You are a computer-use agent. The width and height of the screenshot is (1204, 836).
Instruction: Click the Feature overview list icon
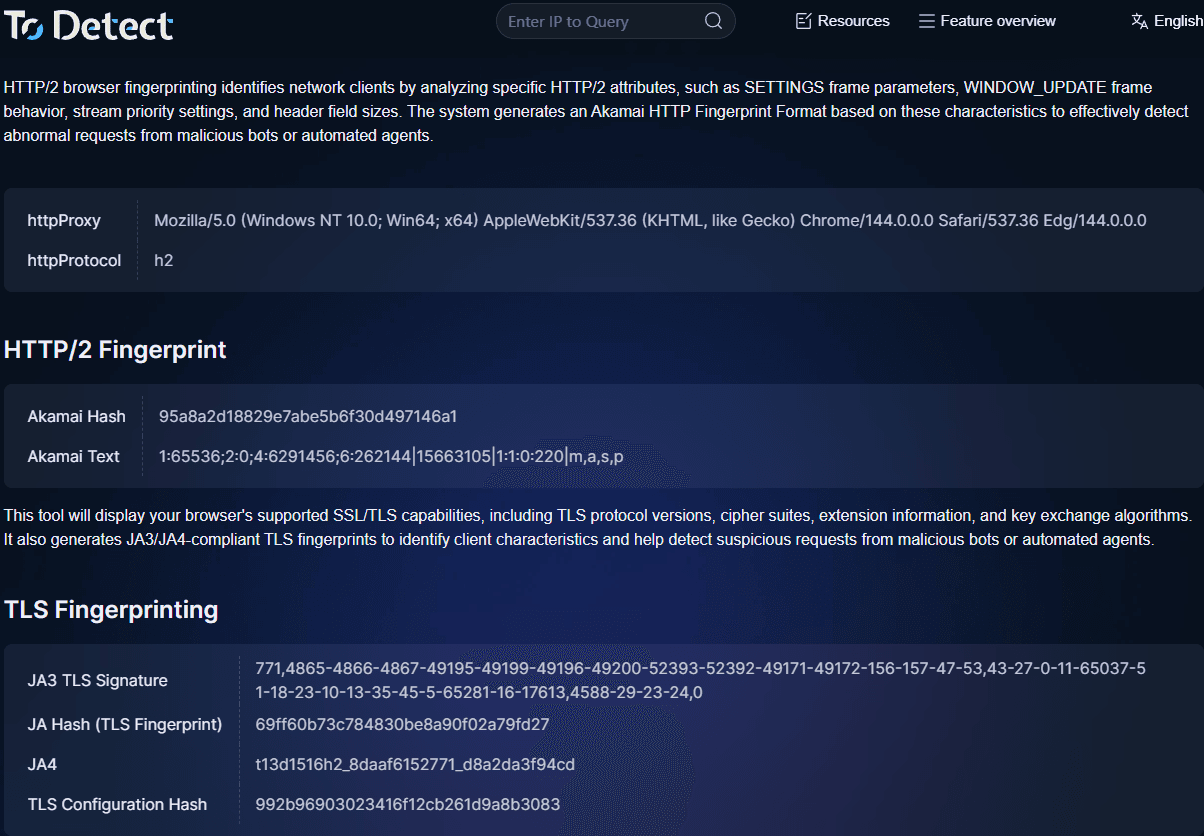coord(927,21)
